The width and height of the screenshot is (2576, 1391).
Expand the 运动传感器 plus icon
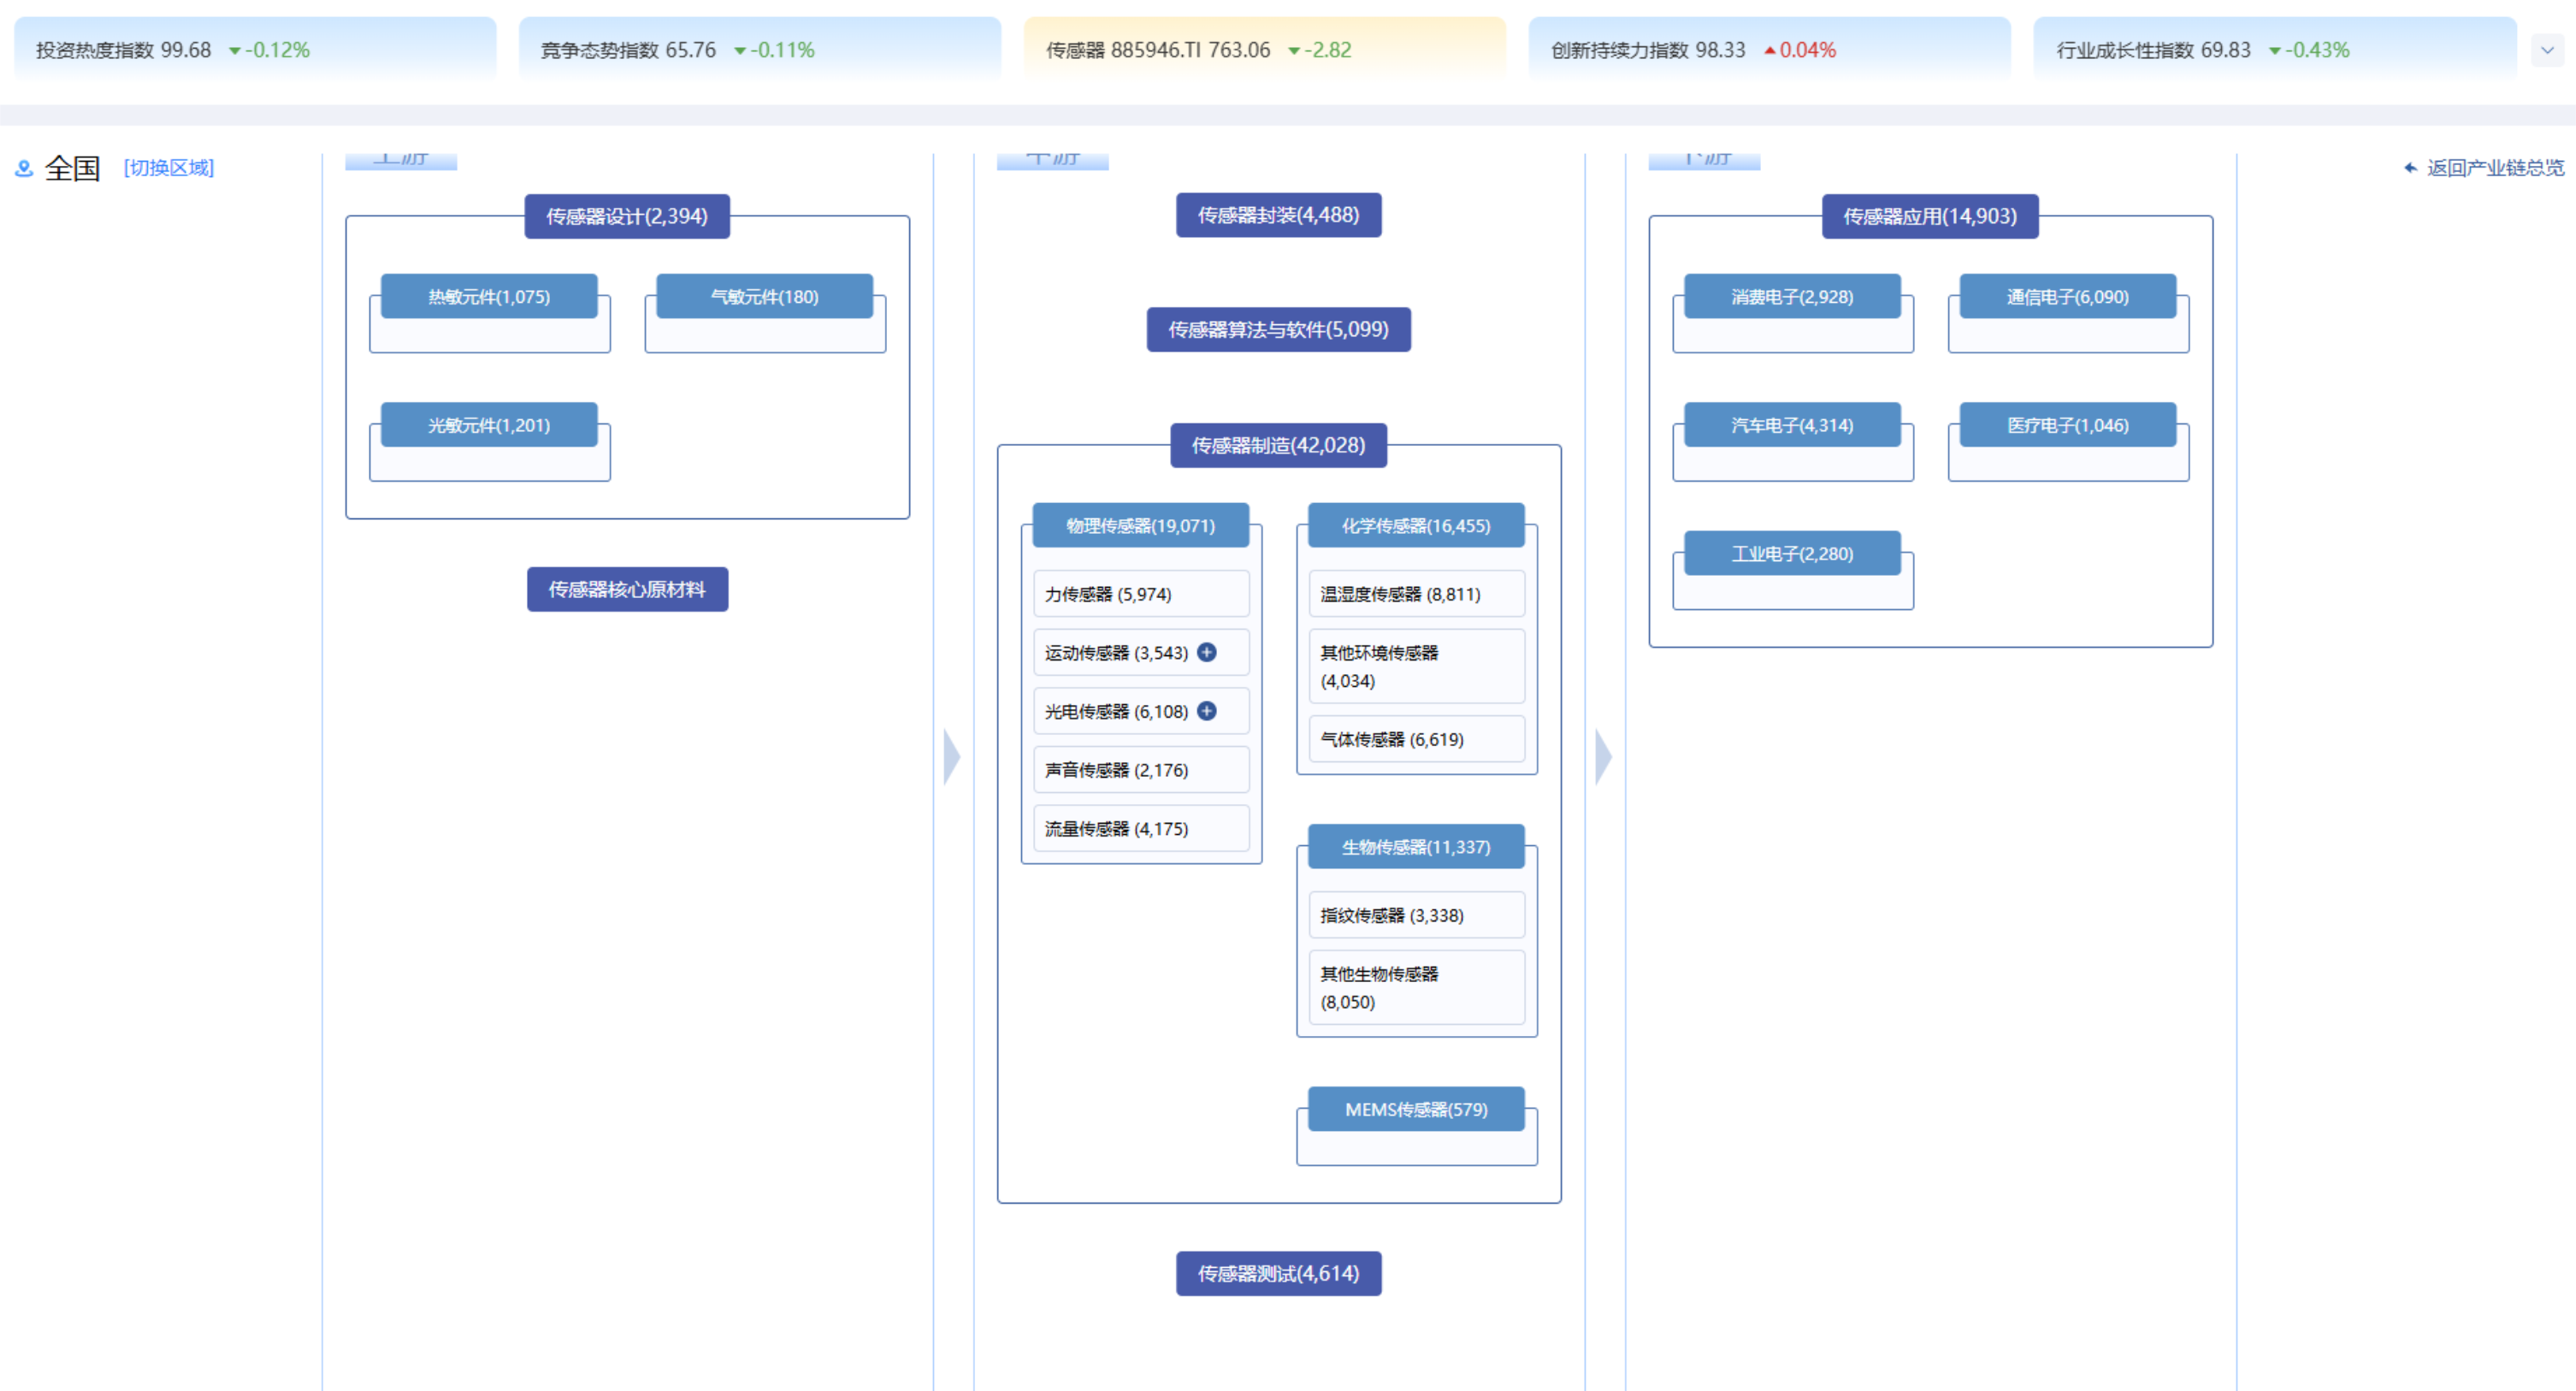[1207, 652]
